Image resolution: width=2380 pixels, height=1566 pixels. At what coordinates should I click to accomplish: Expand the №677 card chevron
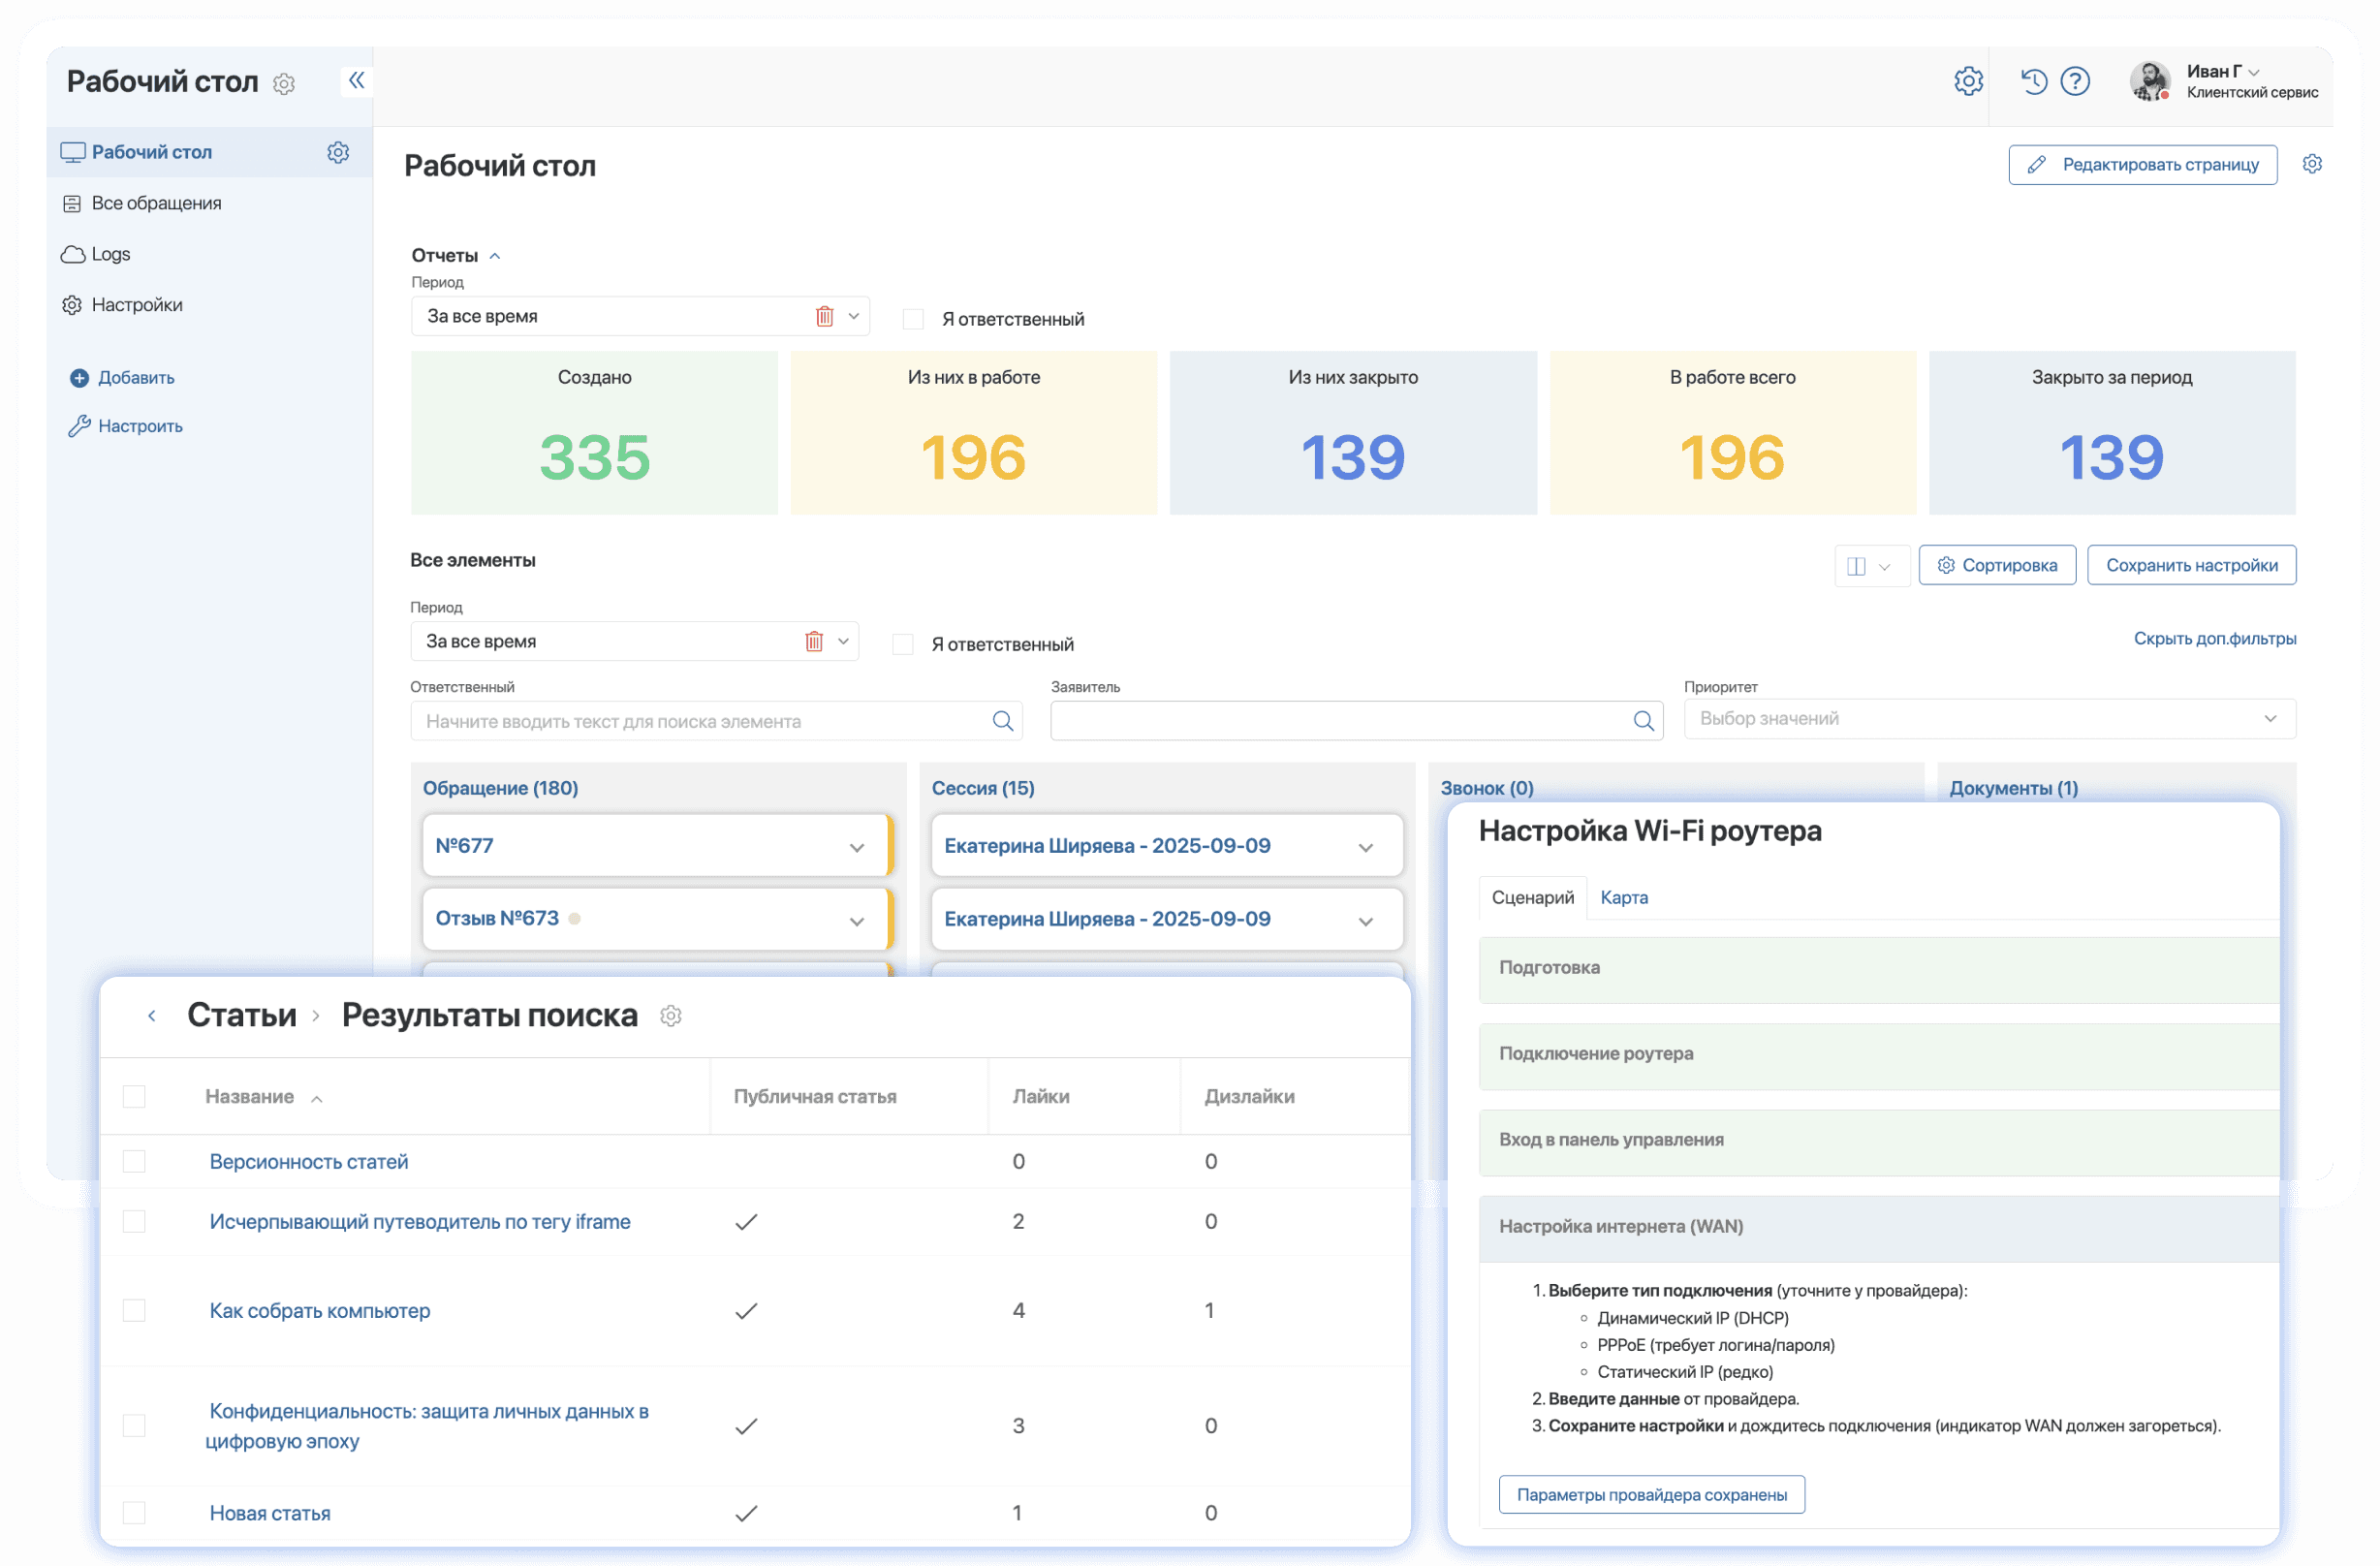coord(857,847)
